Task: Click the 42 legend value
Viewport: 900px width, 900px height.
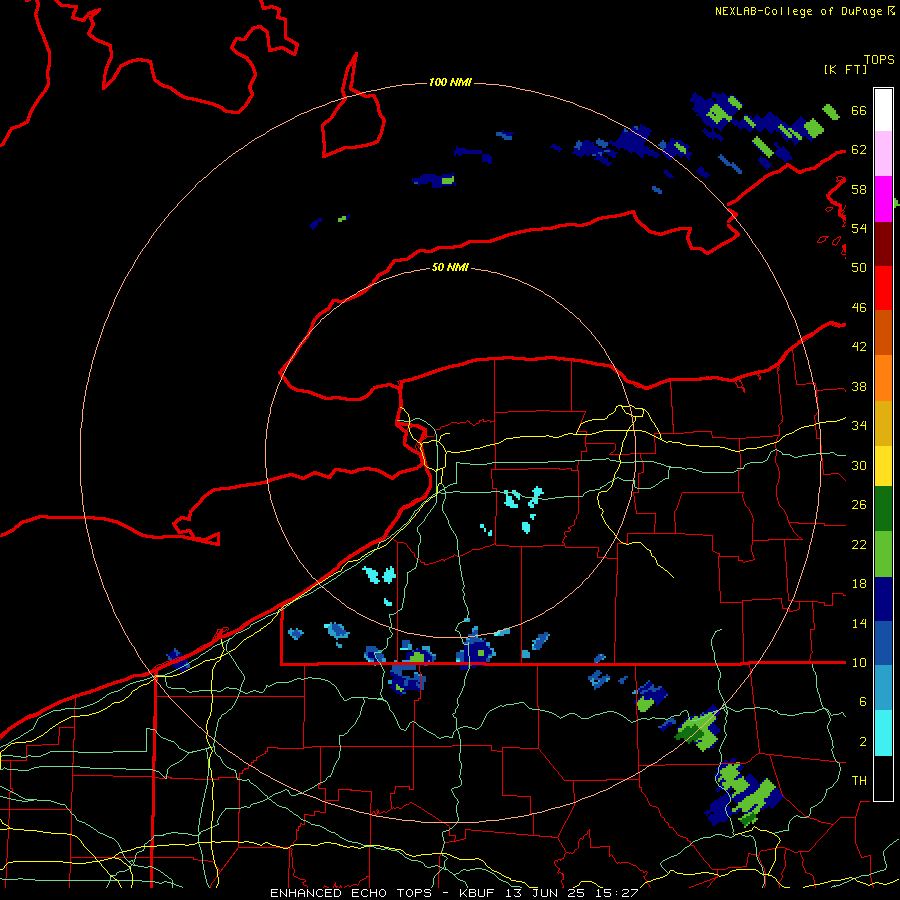Action: click(859, 346)
